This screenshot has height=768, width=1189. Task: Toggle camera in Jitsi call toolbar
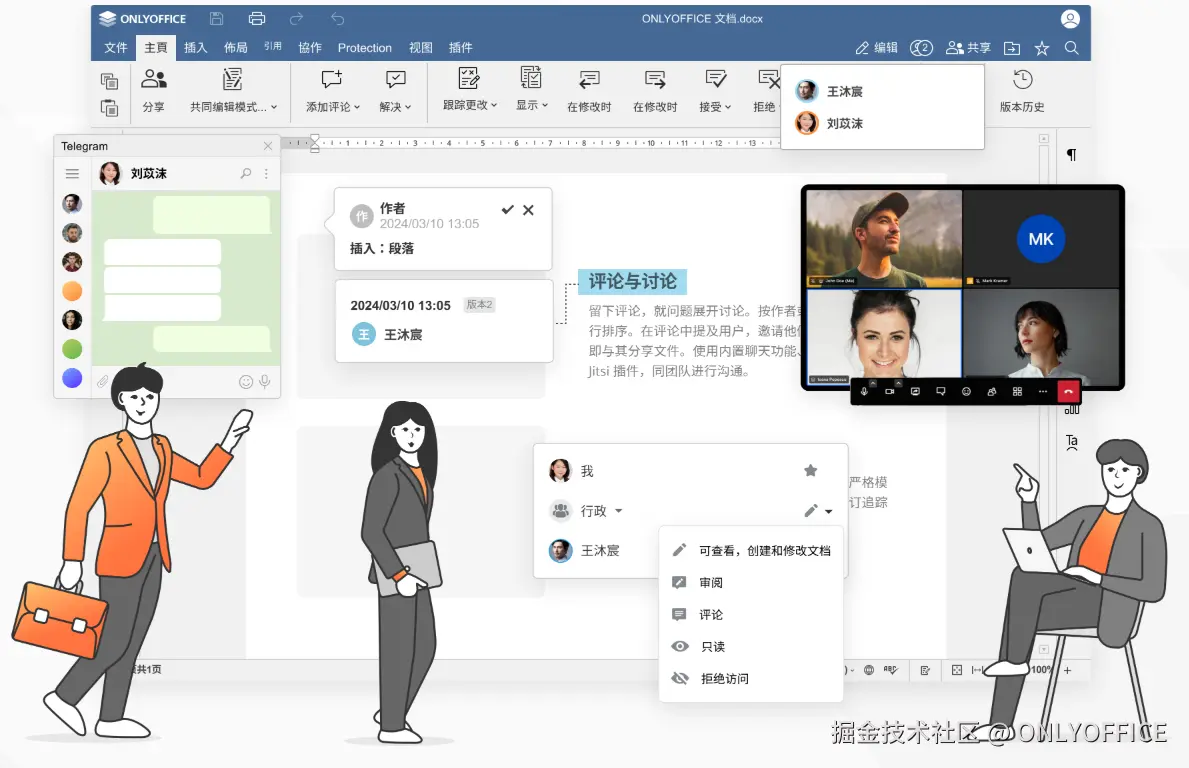click(x=889, y=391)
